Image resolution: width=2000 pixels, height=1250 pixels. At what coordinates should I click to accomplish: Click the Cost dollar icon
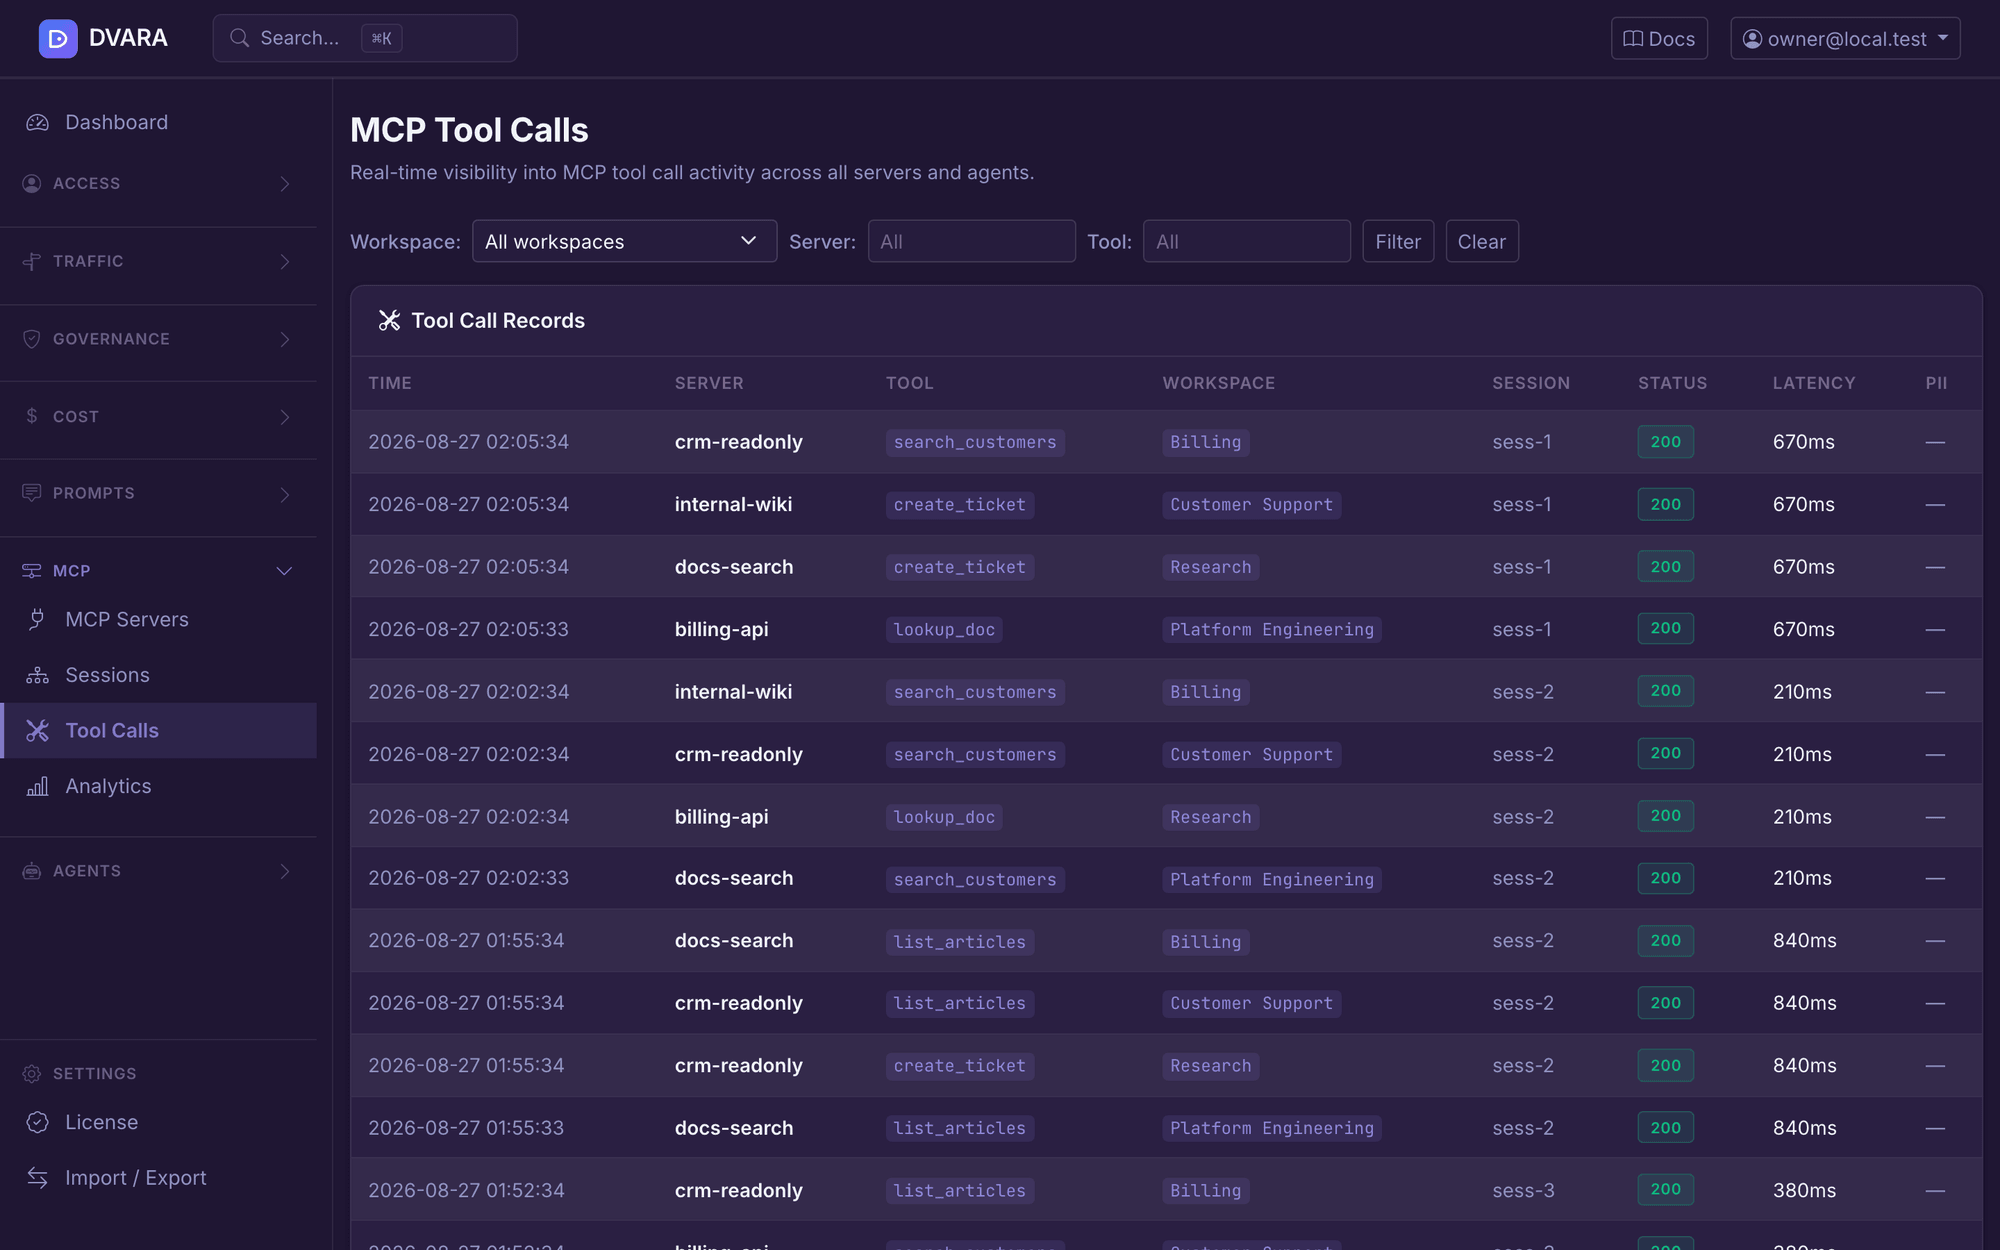click(32, 416)
